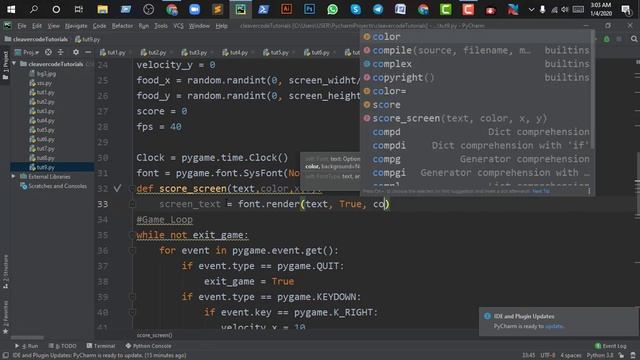640x360 pixels.
Task: Choose 'compile' builtin suggestion
Action: pyautogui.click(x=476, y=50)
